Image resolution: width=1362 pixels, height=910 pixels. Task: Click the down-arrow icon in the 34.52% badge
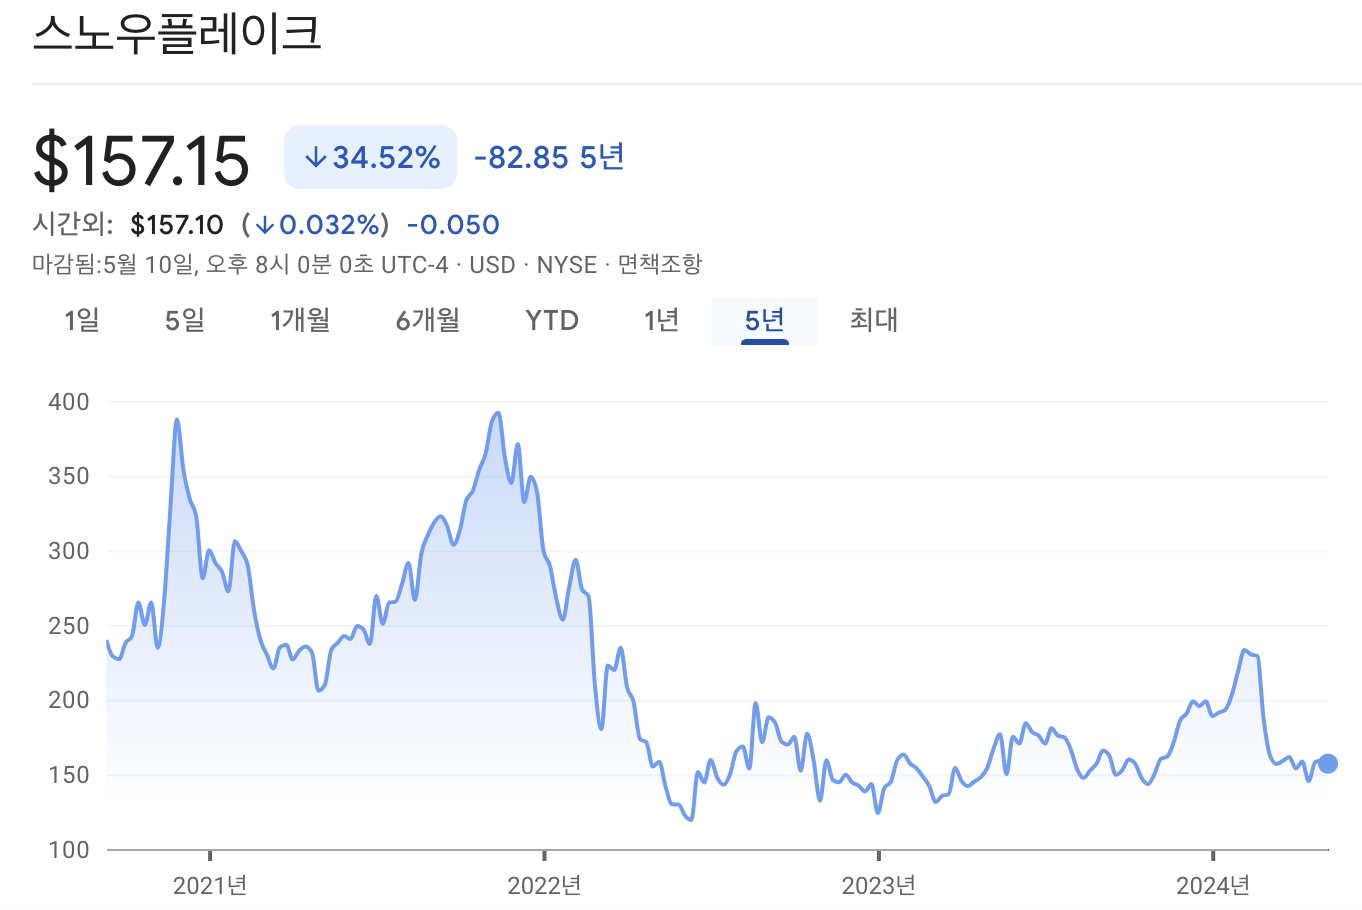click(x=315, y=156)
